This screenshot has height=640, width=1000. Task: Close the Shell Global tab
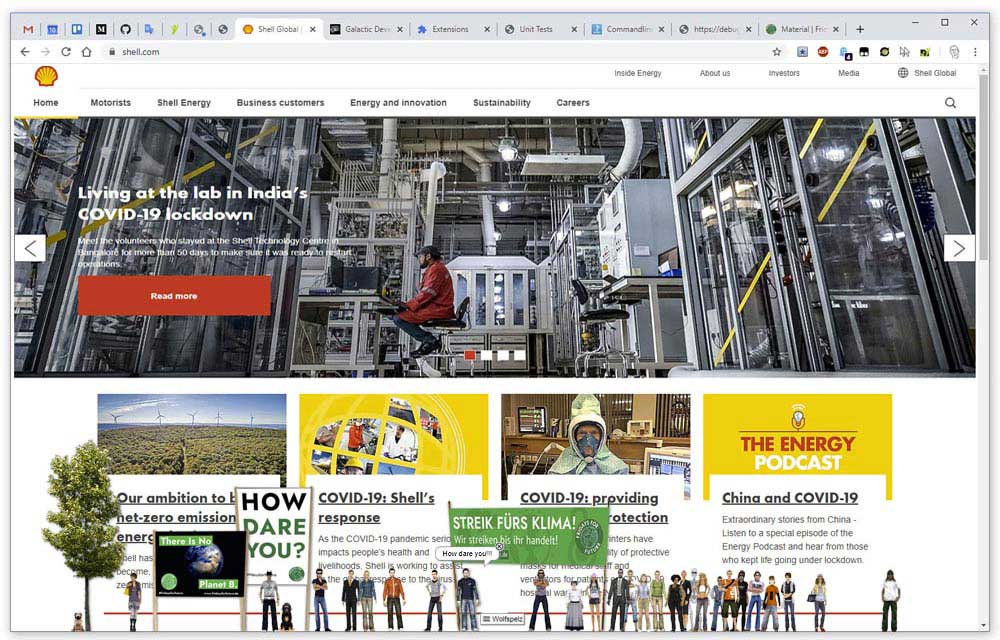(x=312, y=29)
